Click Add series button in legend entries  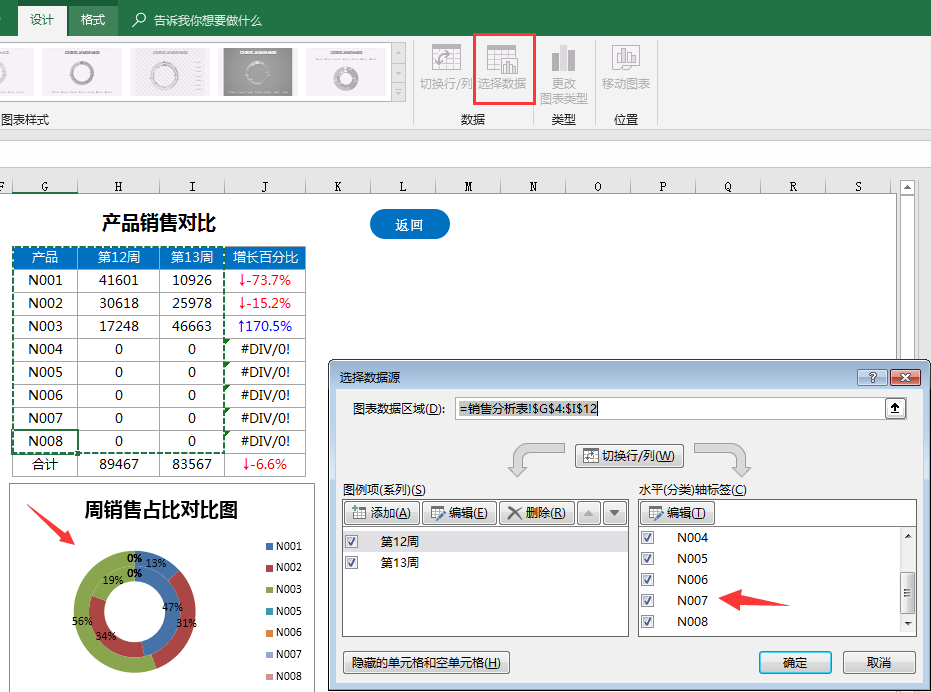coord(381,513)
